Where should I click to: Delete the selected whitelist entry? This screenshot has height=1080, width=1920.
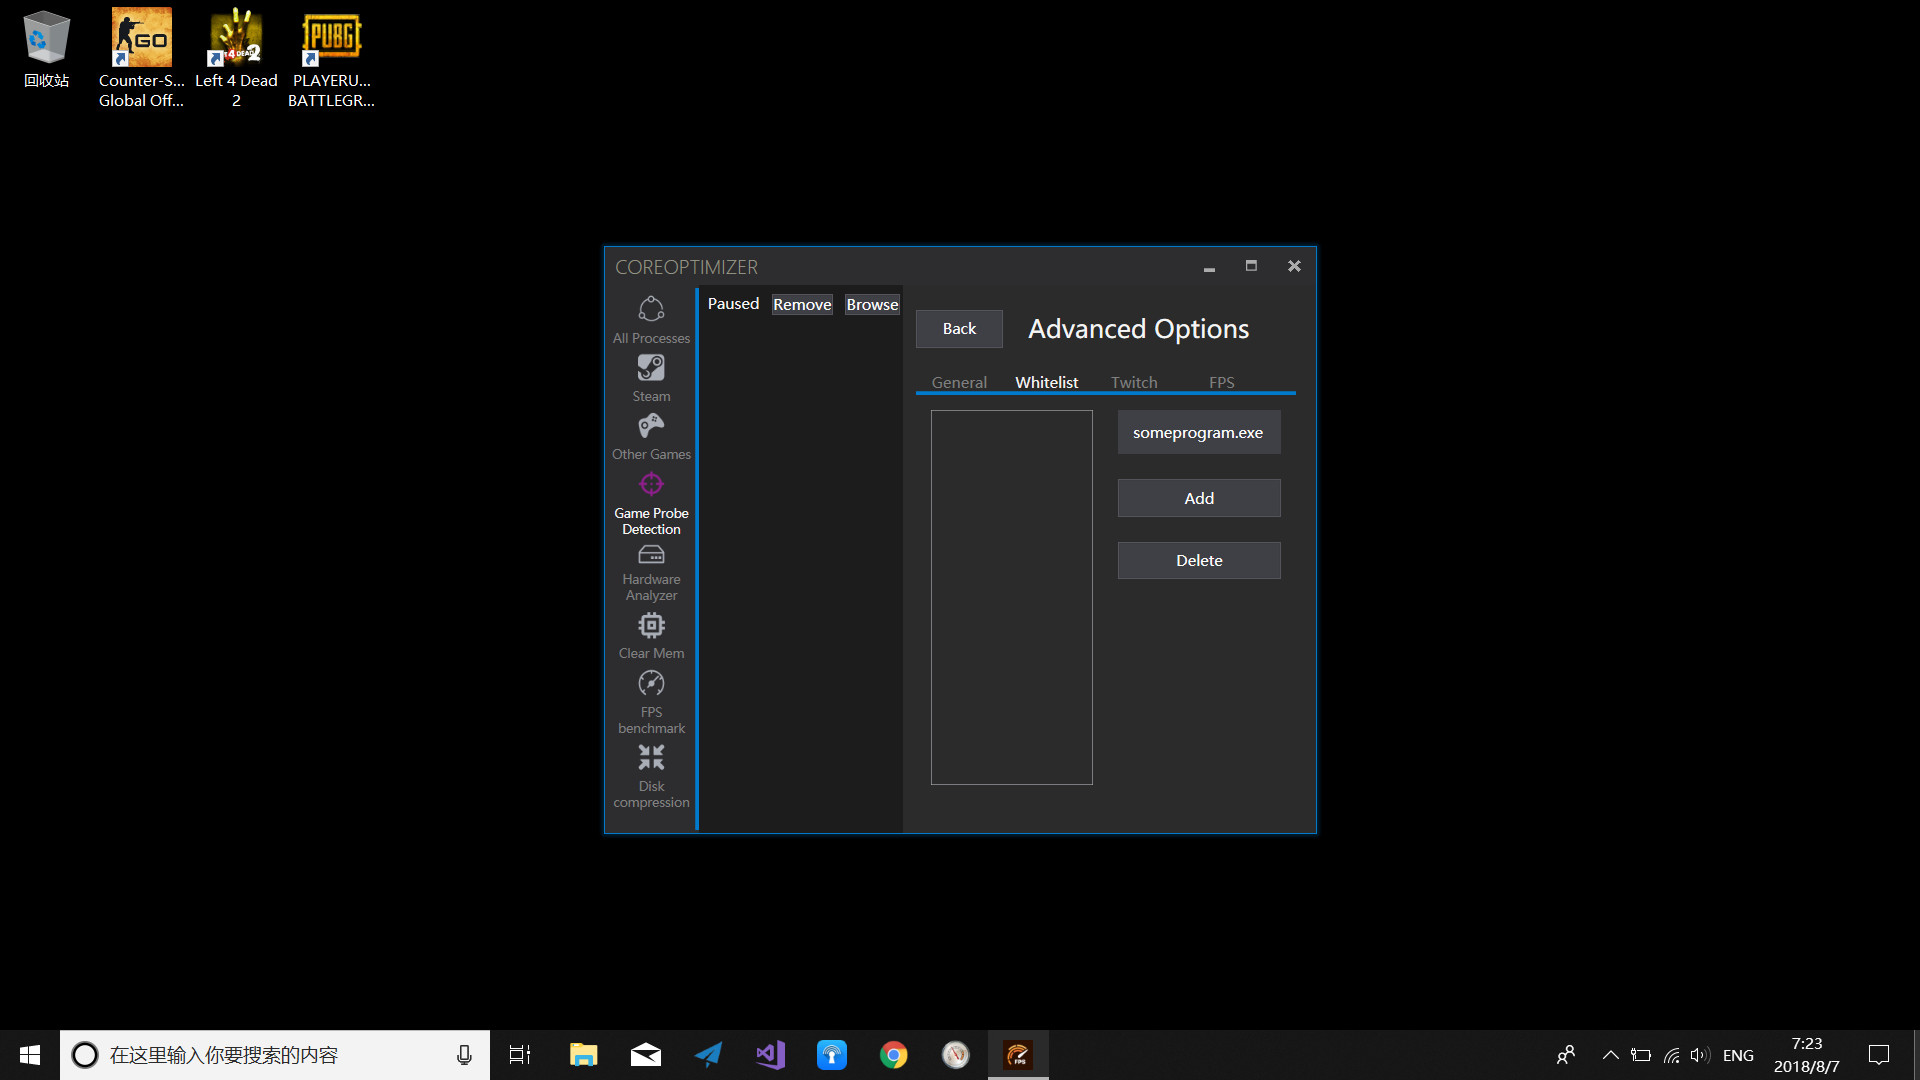coord(1198,560)
